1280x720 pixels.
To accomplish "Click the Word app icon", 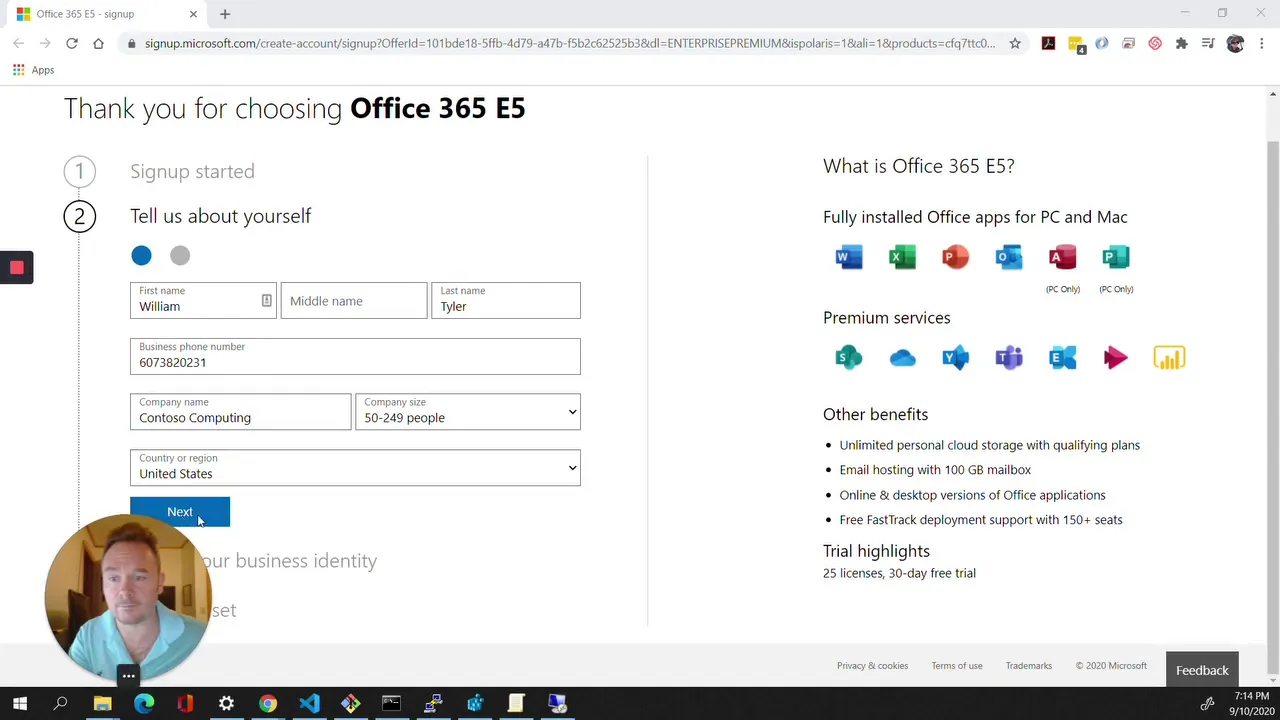I will pos(849,257).
